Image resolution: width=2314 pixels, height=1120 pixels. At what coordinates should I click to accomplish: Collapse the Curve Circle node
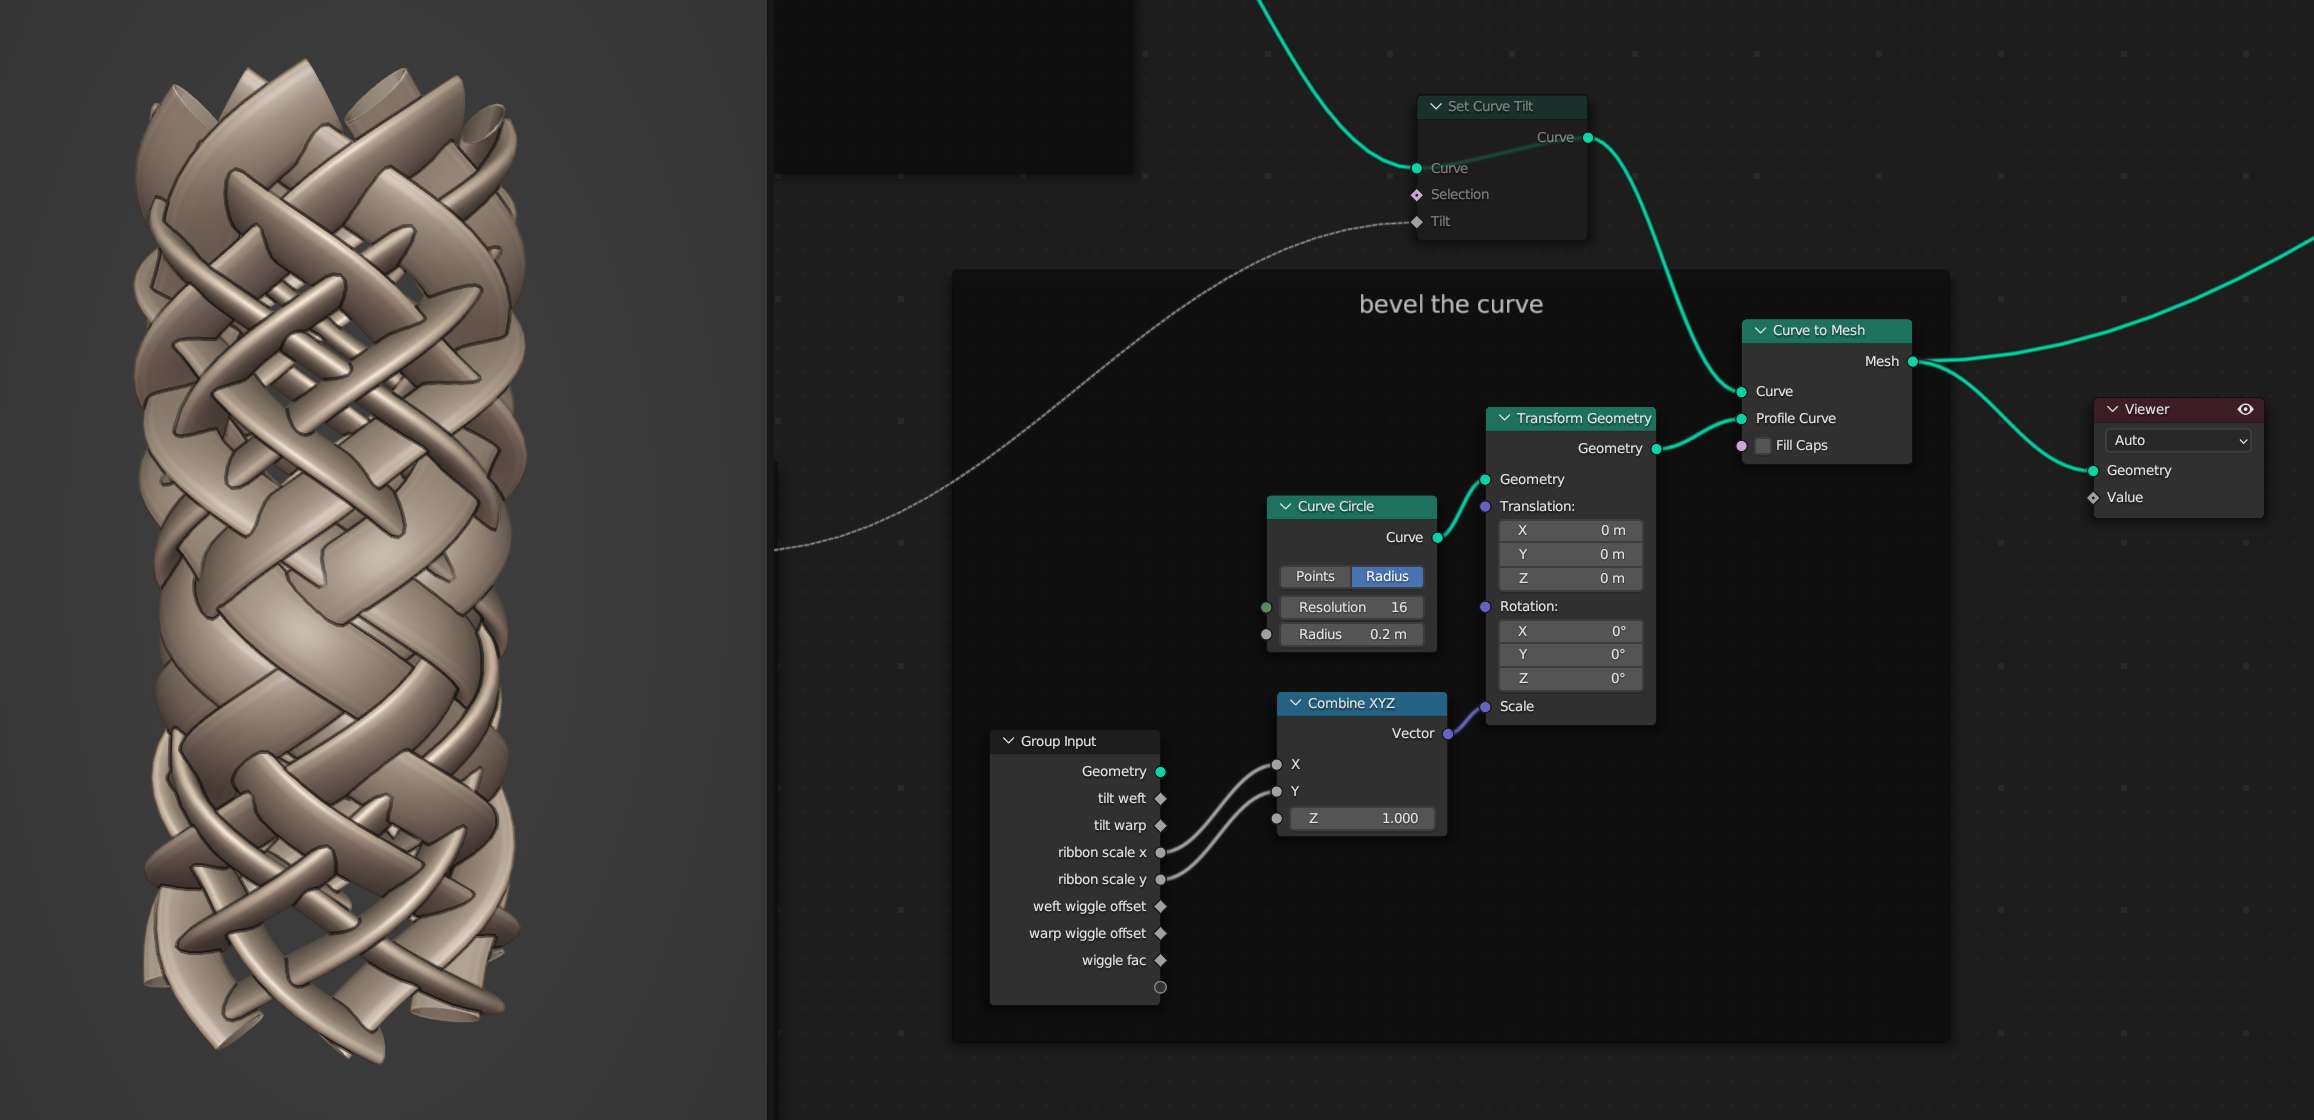click(x=1286, y=507)
